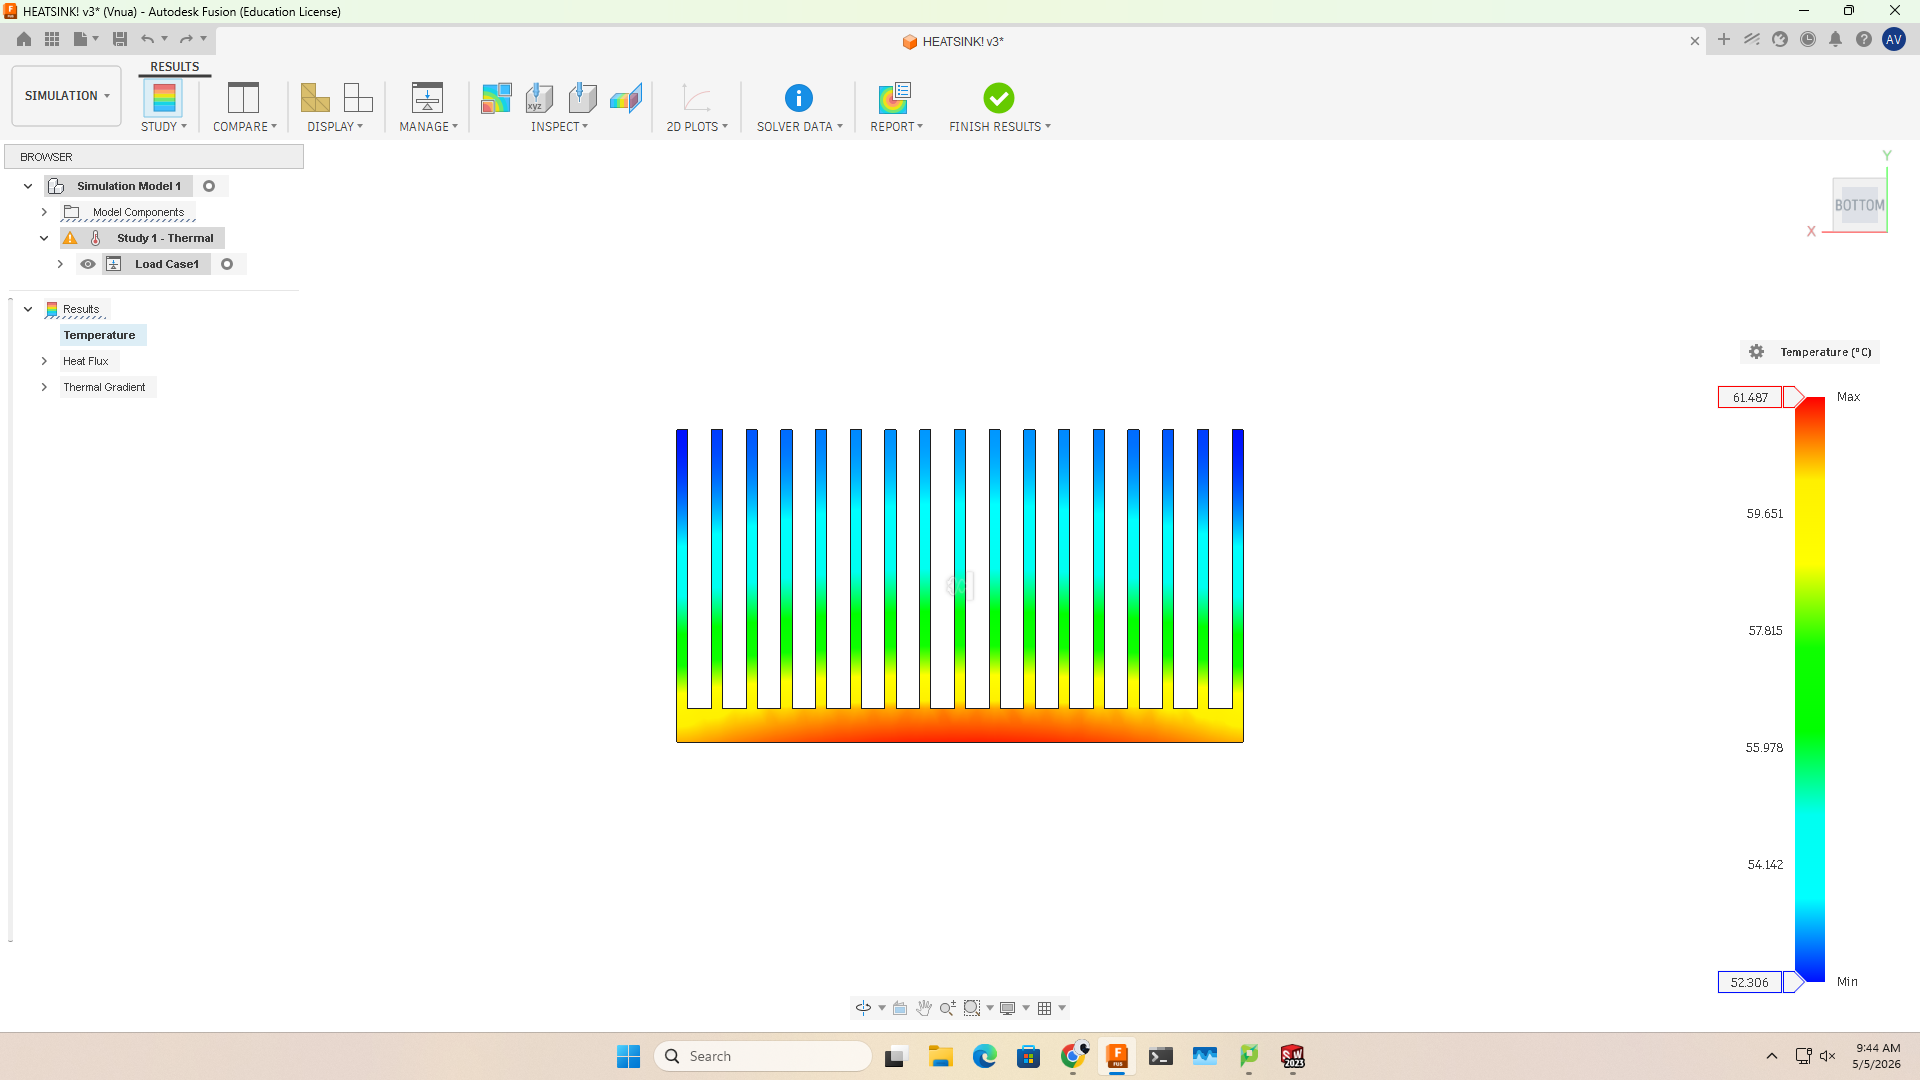Select the xyz surface probe icon
This screenshot has width=1920, height=1080.
coord(539,98)
